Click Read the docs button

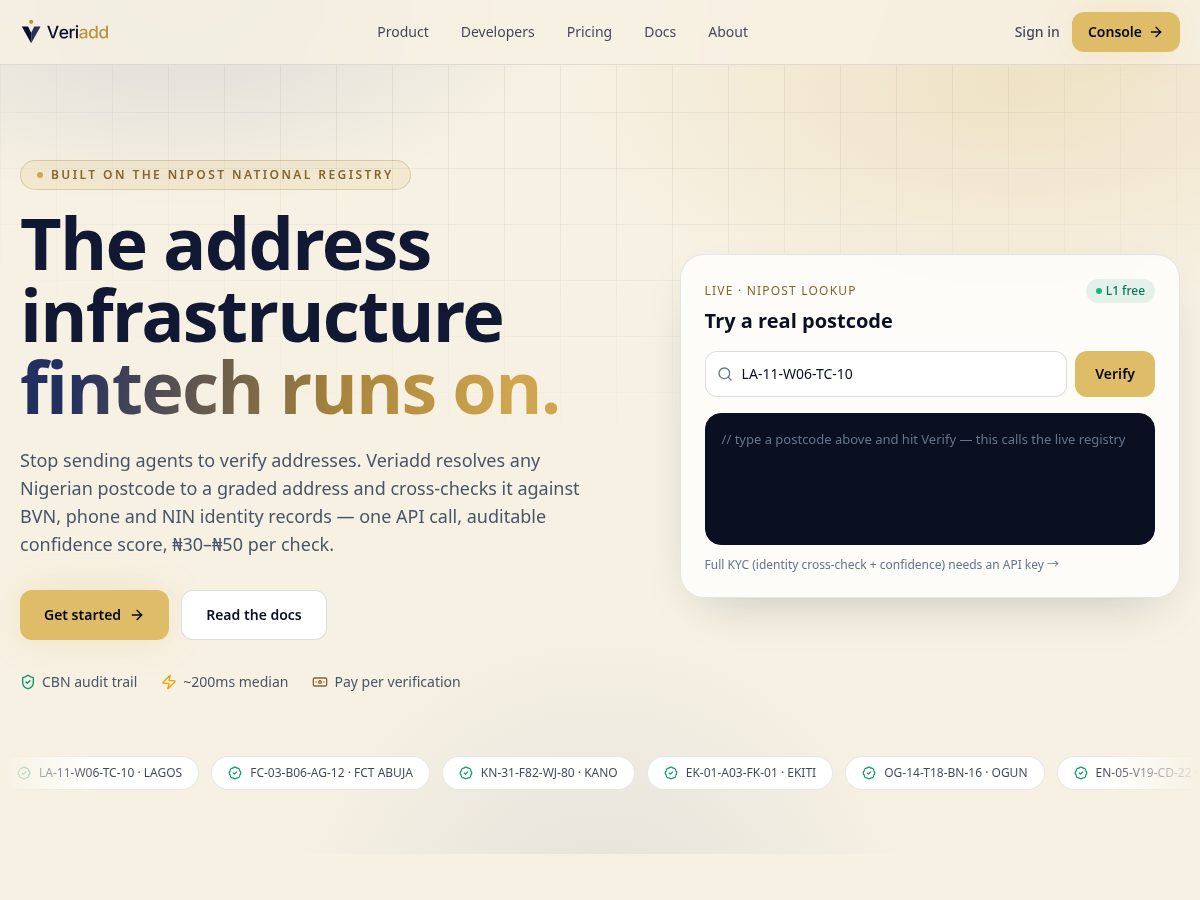pos(254,615)
